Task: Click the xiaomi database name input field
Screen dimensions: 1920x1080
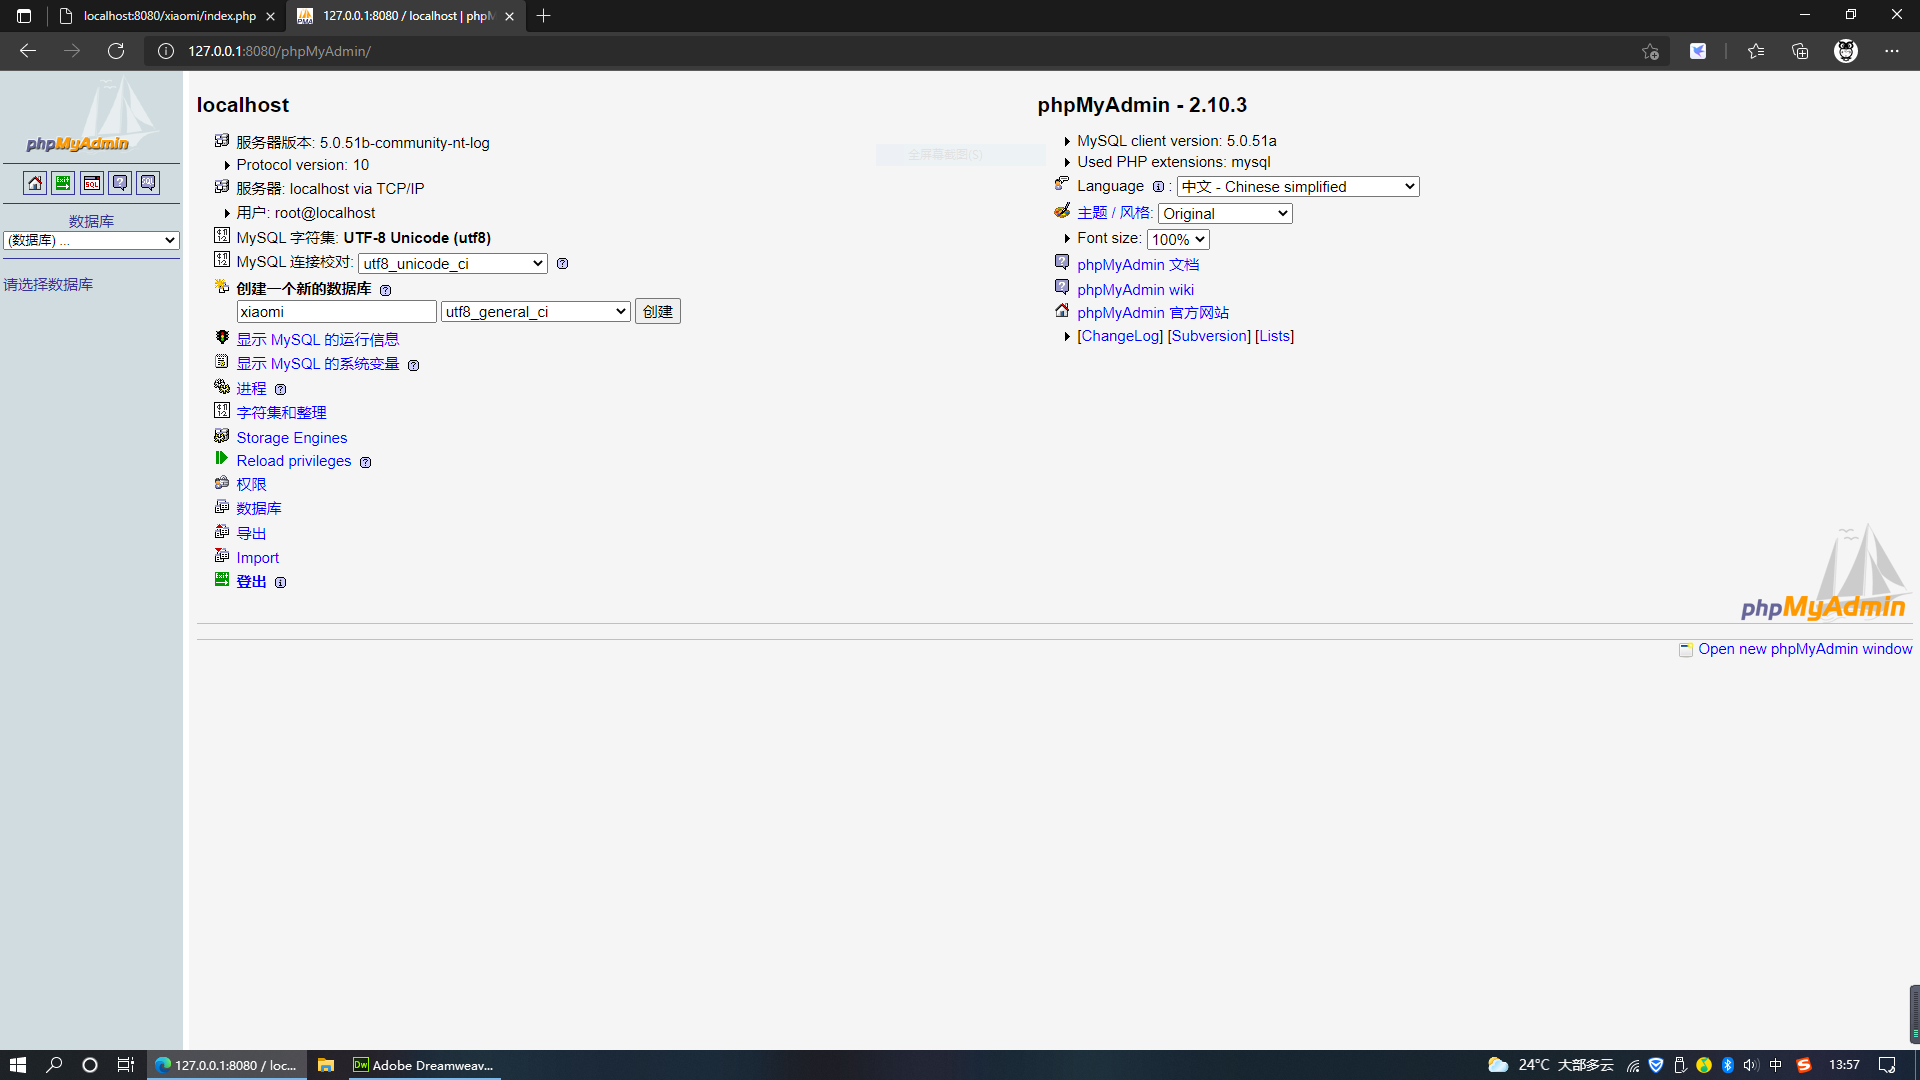Action: pos(336,312)
